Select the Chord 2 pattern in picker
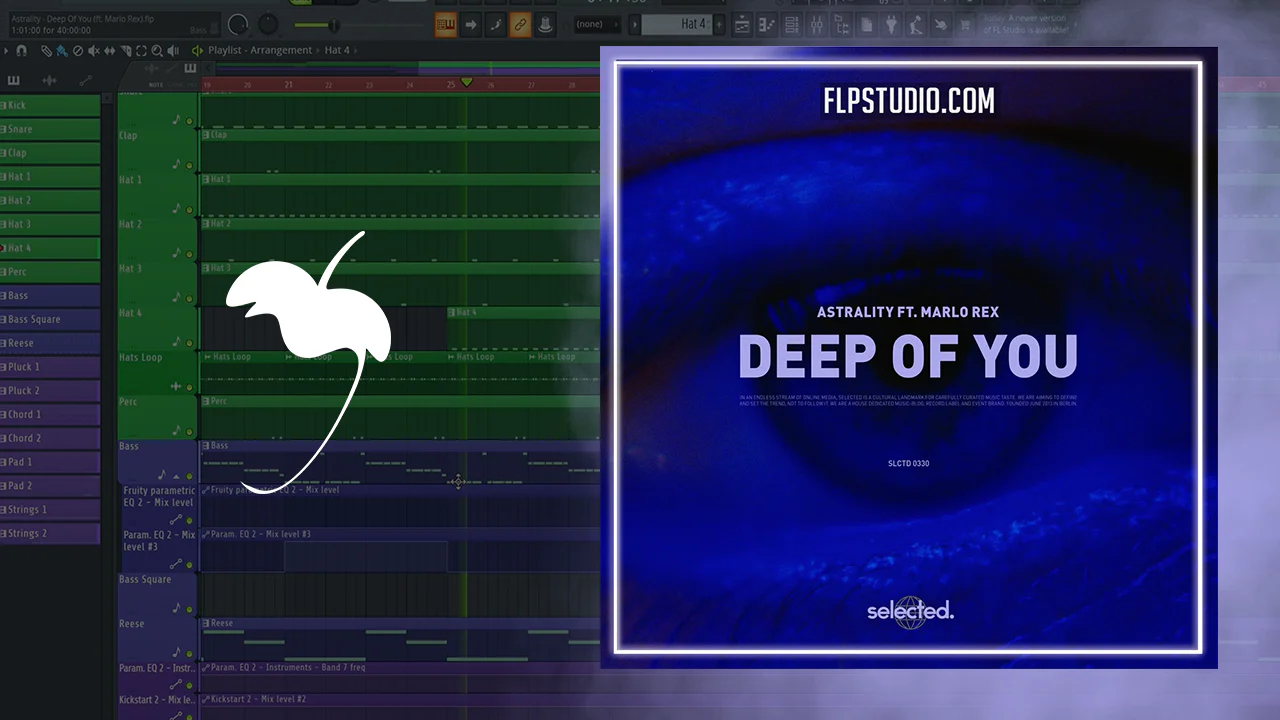 50,438
